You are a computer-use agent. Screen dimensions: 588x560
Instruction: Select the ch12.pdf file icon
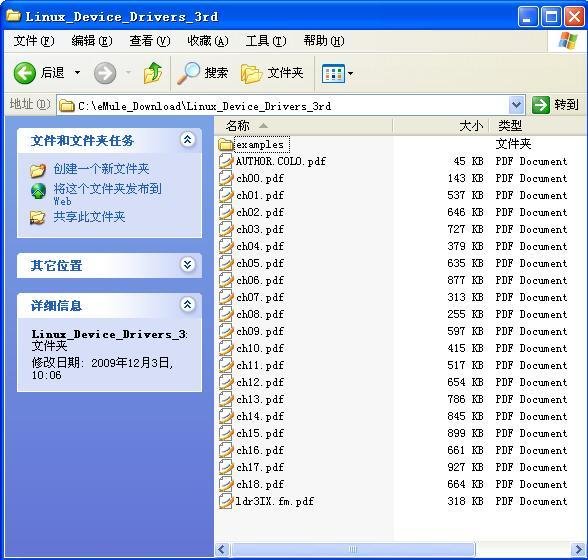(x=226, y=382)
